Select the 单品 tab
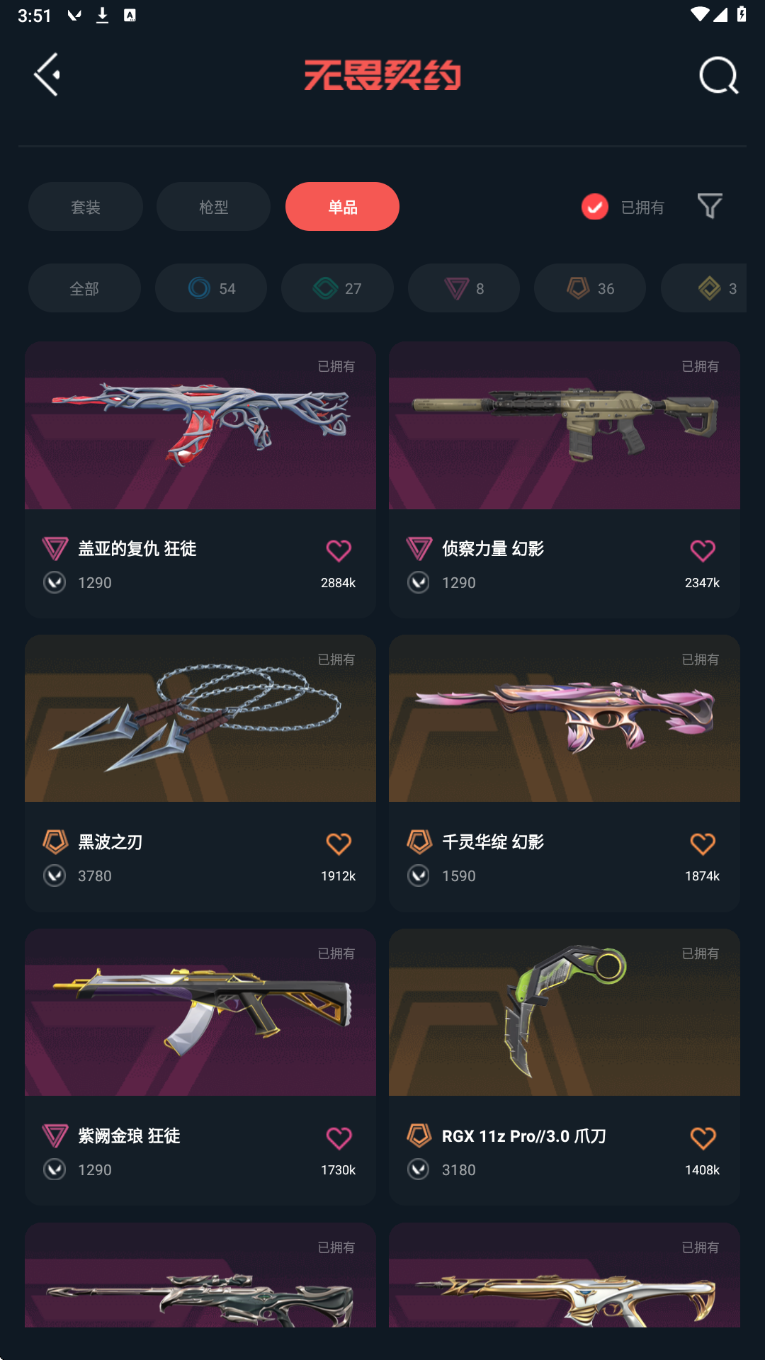This screenshot has width=765, height=1360. 342,207
